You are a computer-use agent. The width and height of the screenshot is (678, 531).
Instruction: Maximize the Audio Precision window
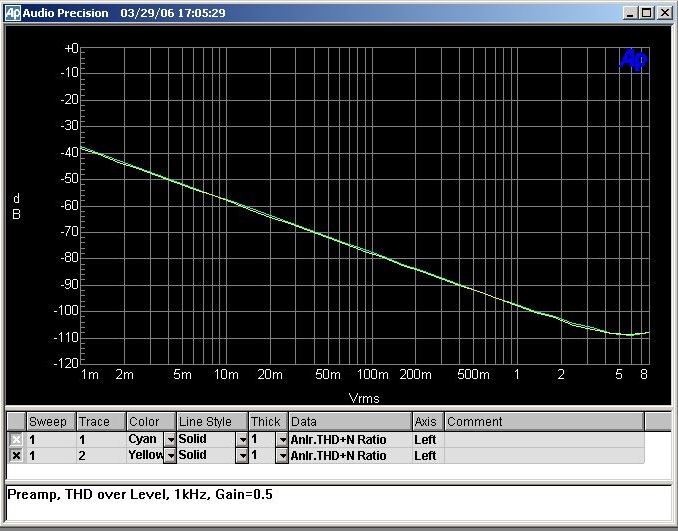646,13
